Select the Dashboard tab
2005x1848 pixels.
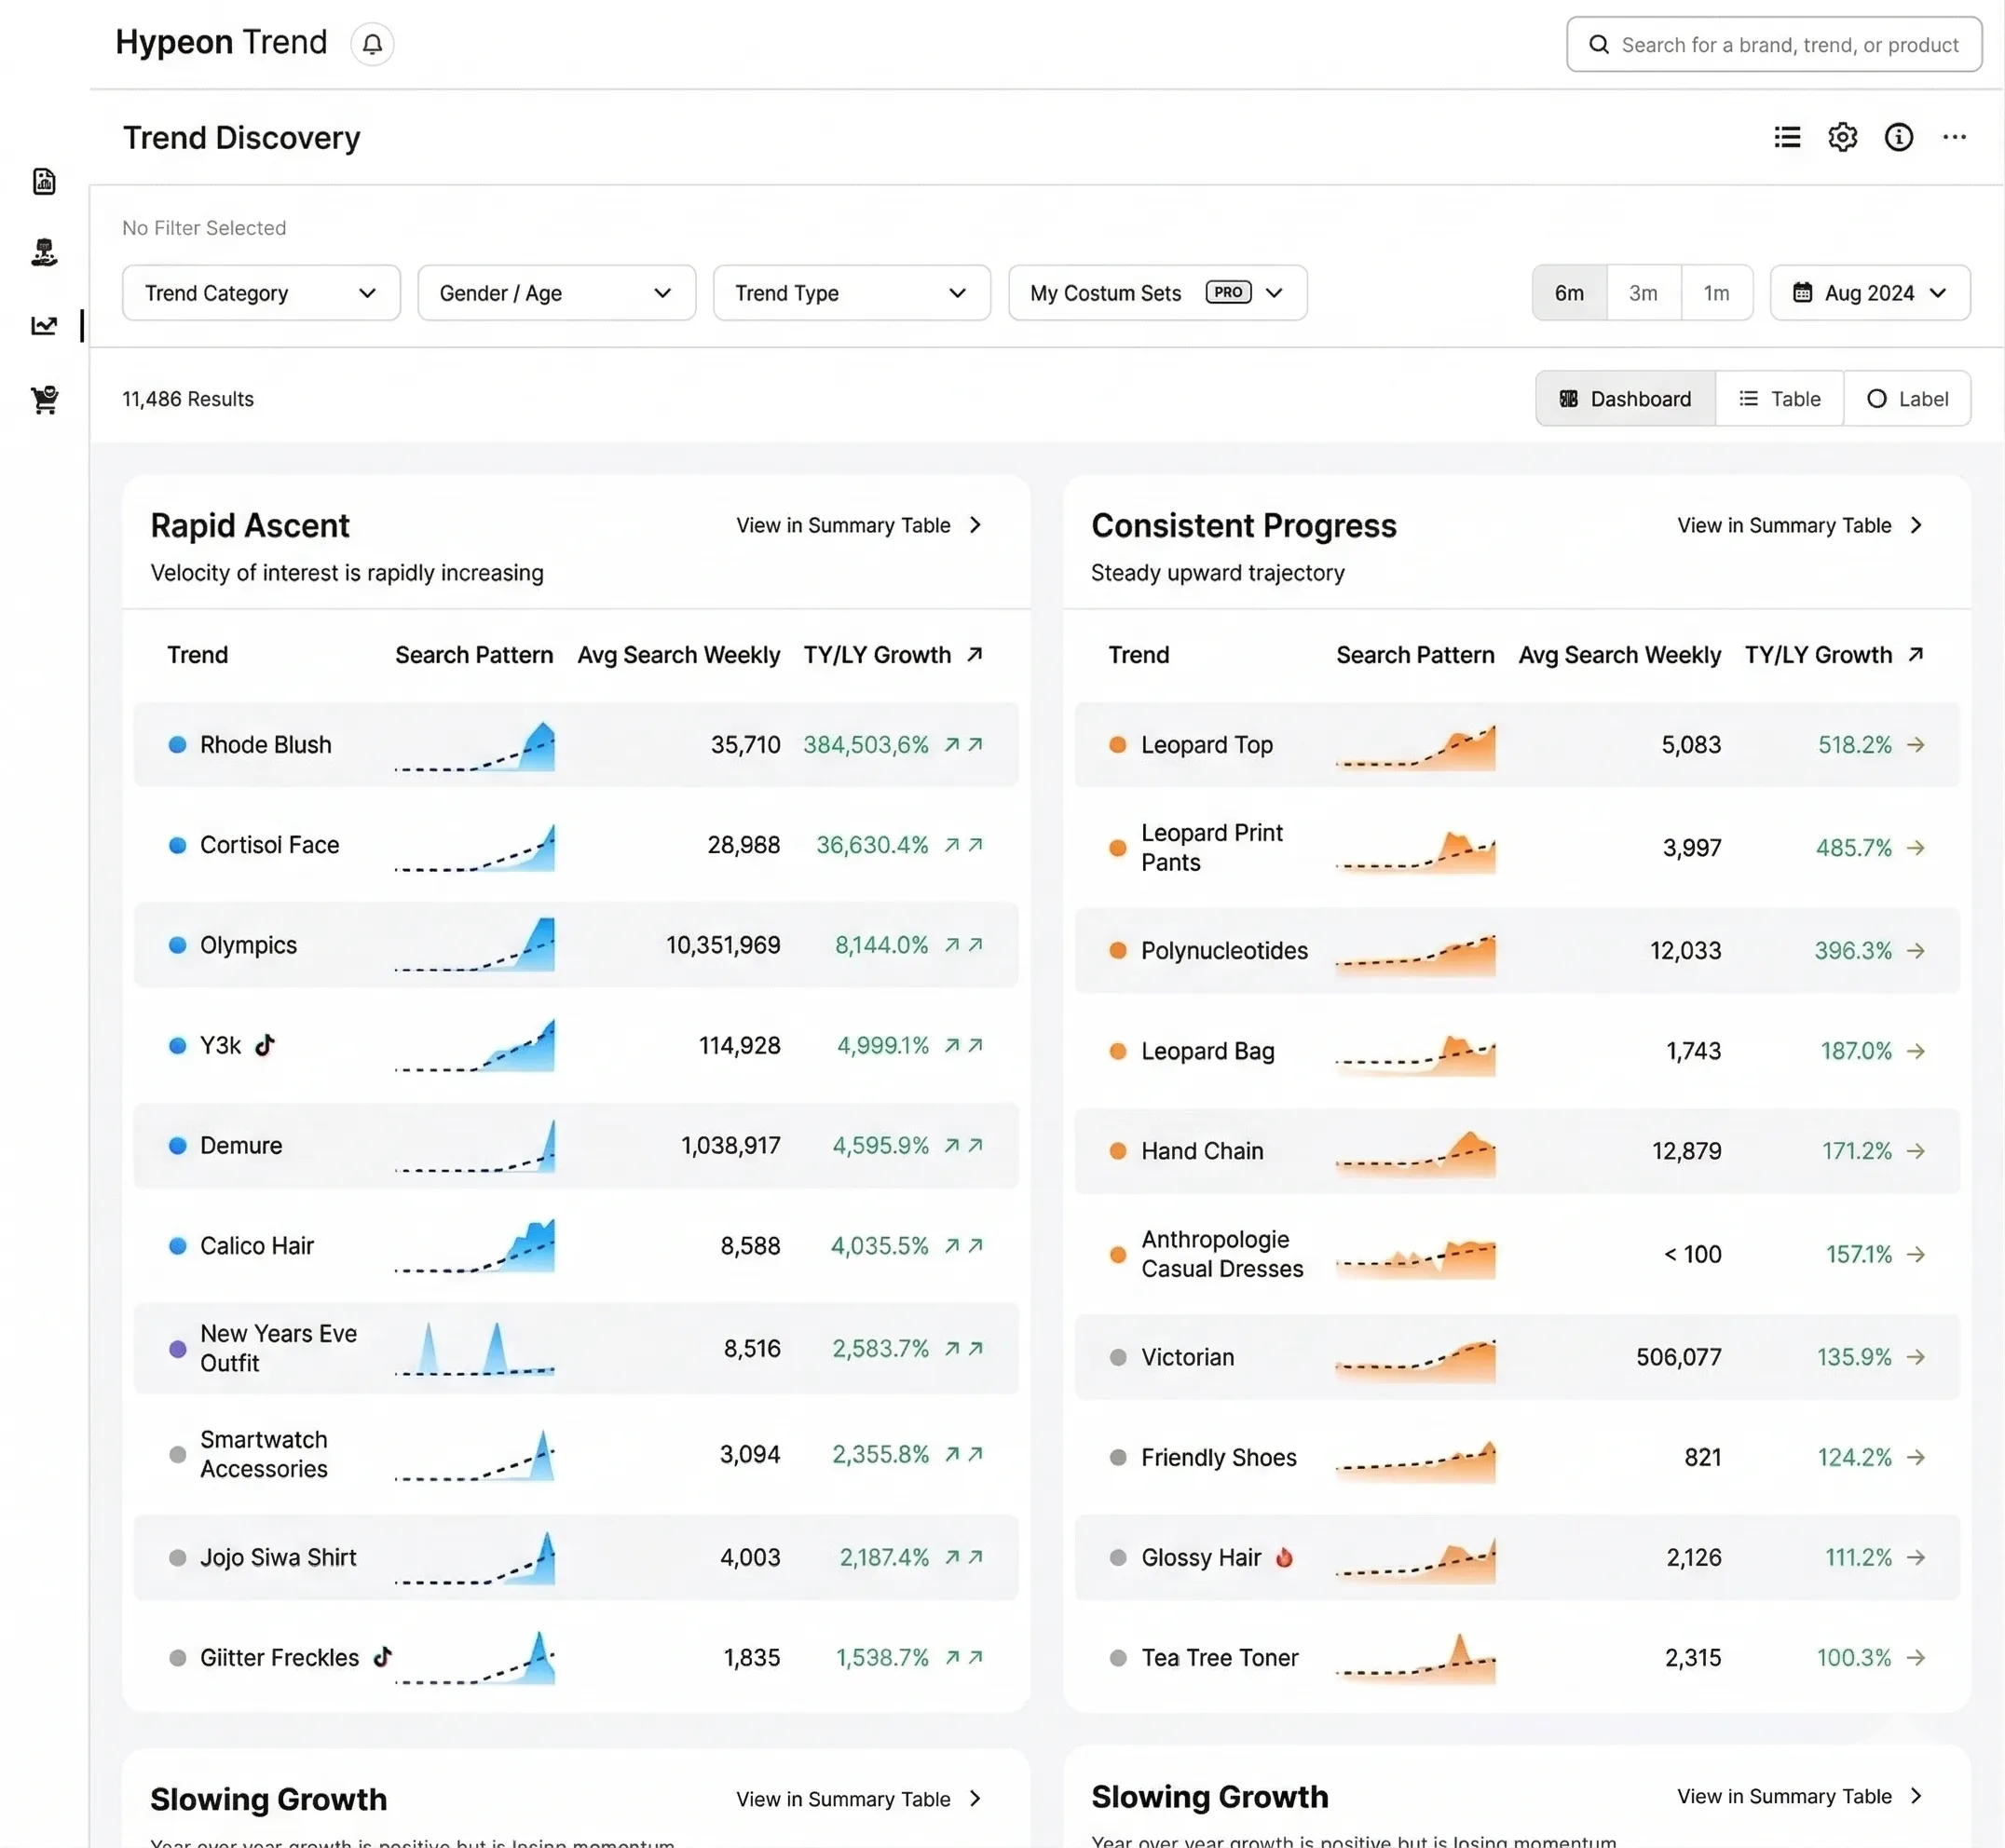(1625, 398)
